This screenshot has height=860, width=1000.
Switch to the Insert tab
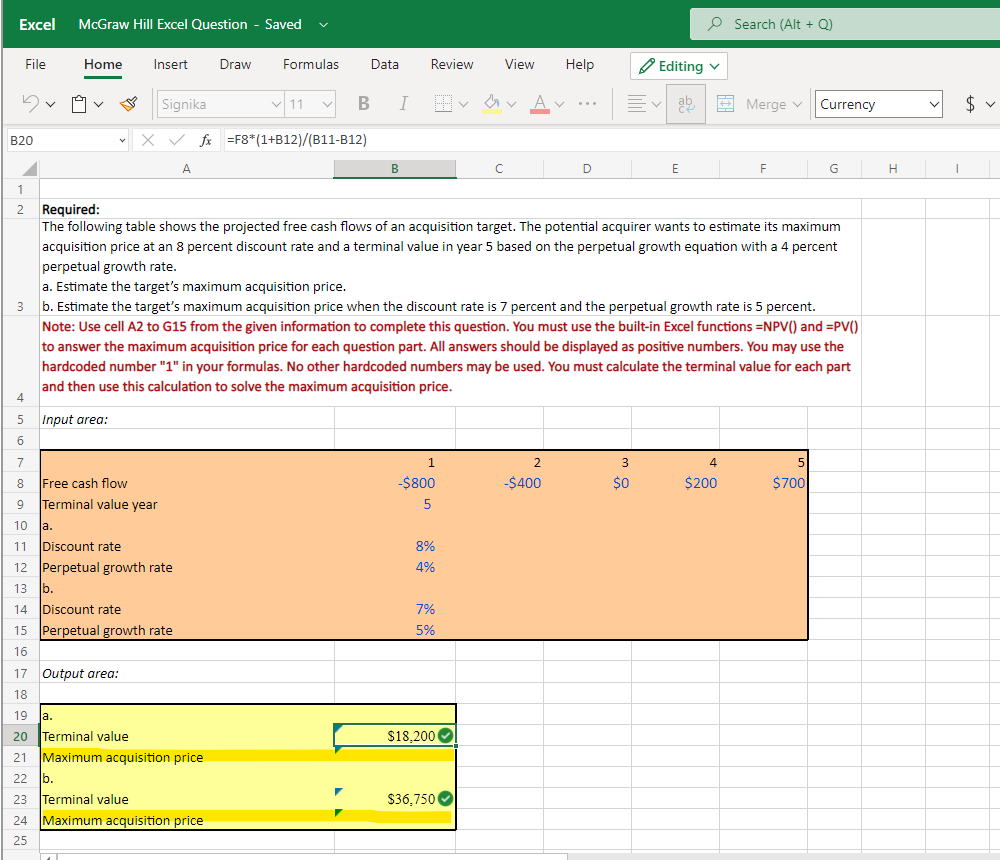(x=170, y=64)
